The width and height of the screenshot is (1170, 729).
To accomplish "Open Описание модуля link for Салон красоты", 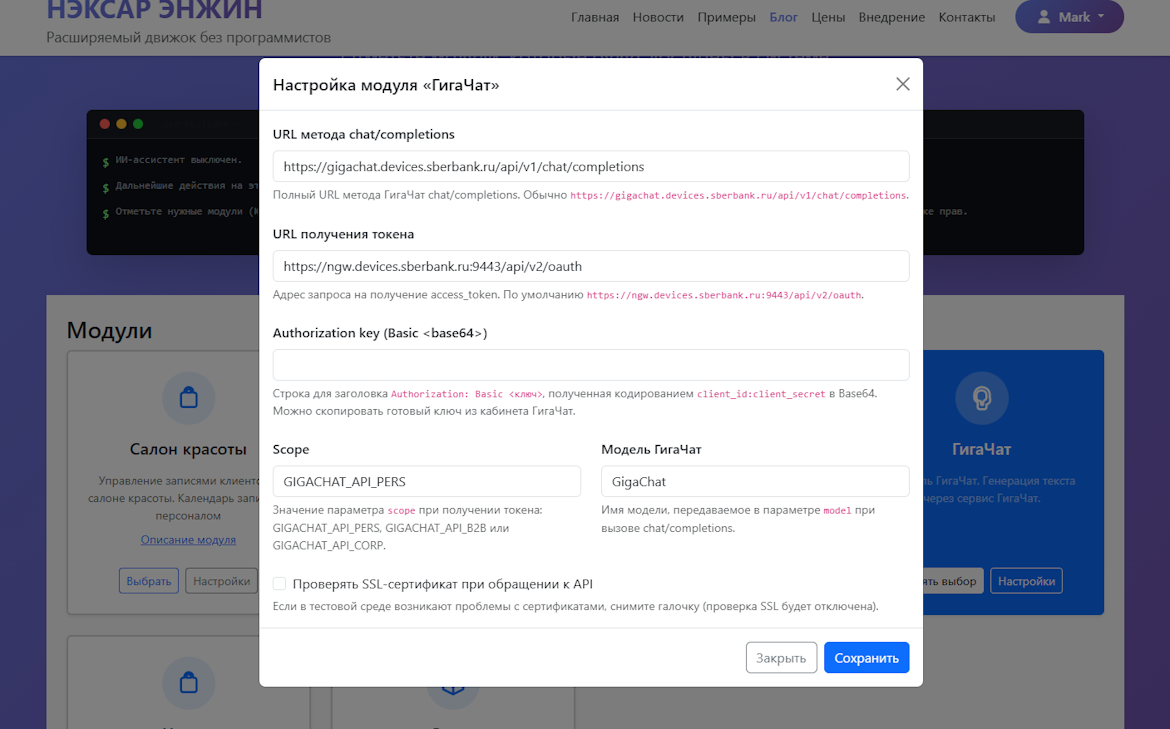I will click(x=188, y=539).
